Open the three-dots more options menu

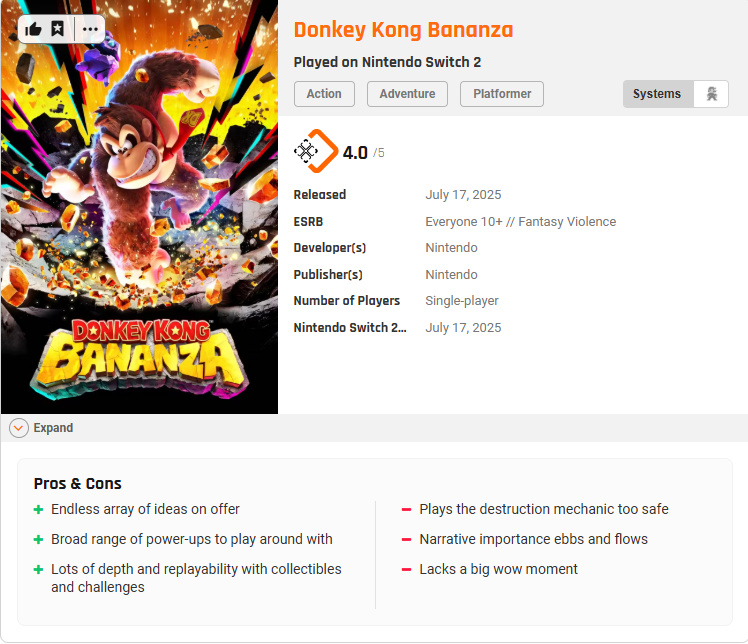coord(91,29)
